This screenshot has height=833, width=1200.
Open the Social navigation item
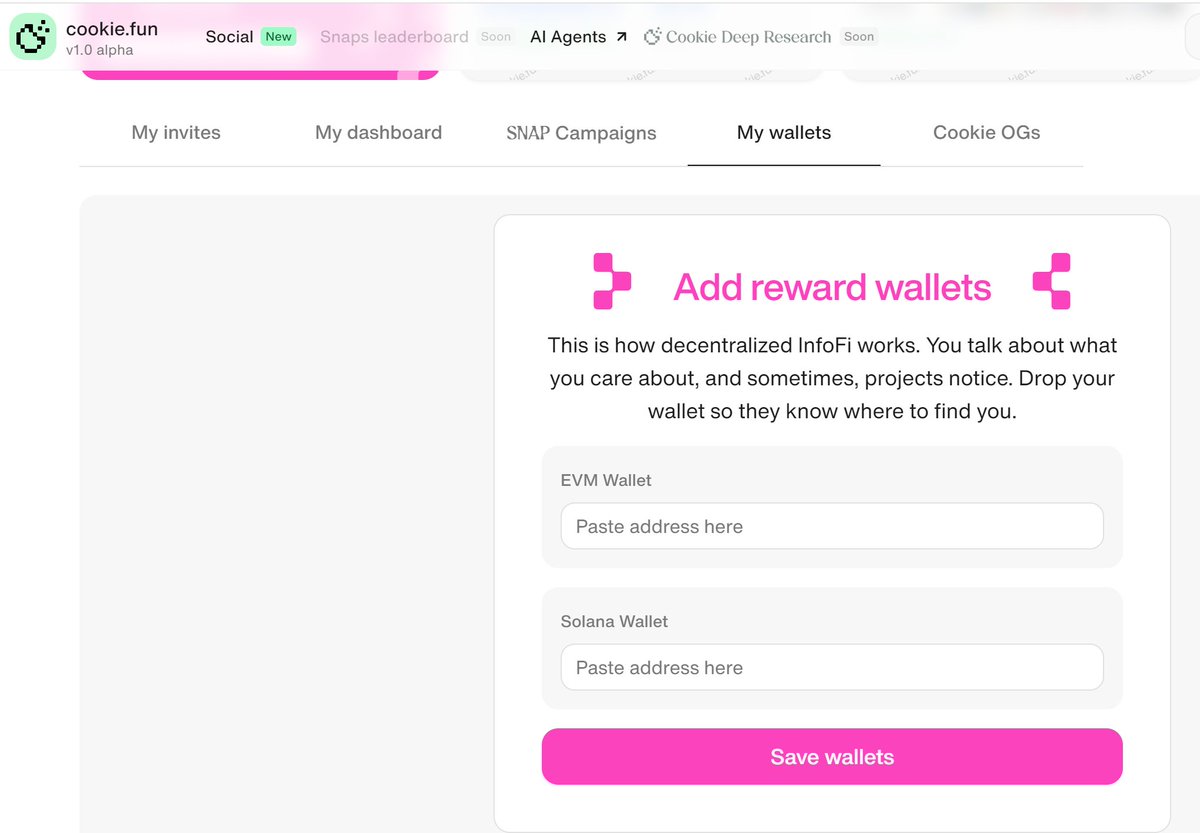coord(229,37)
